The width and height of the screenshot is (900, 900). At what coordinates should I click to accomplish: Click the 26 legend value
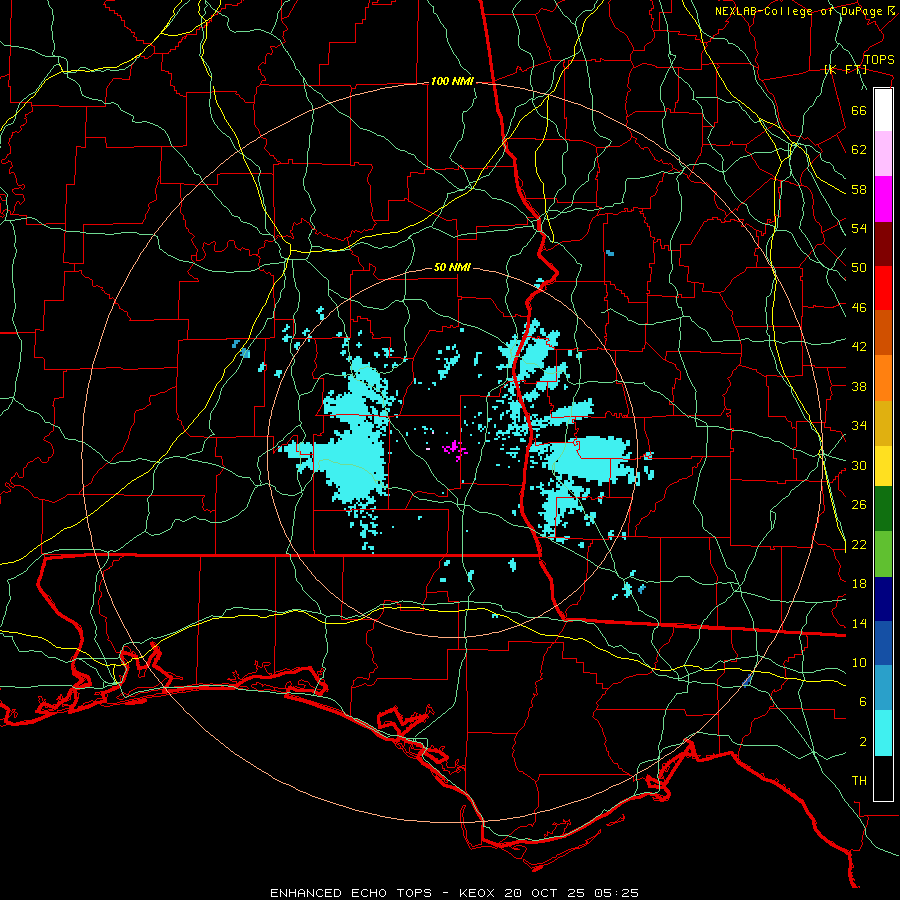coord(859,505)
